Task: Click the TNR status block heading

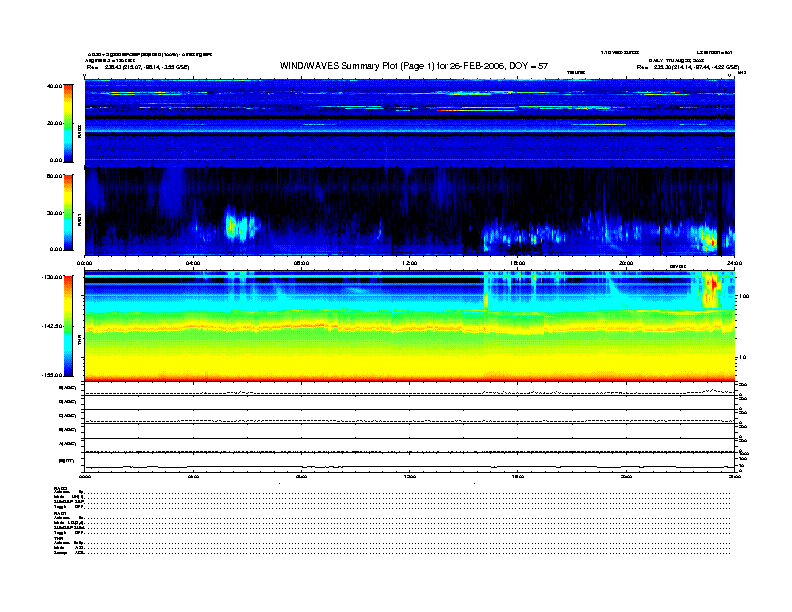Action: 58,538
